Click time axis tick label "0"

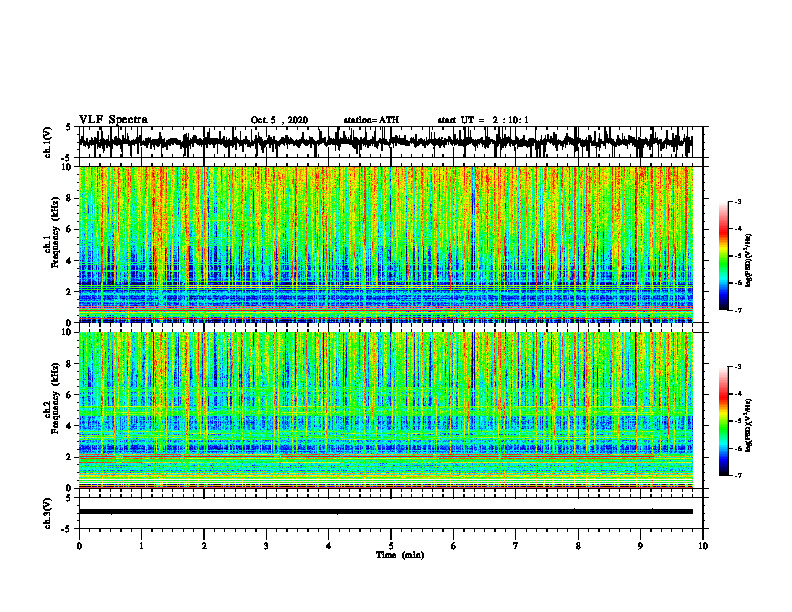tap(79, 546)
